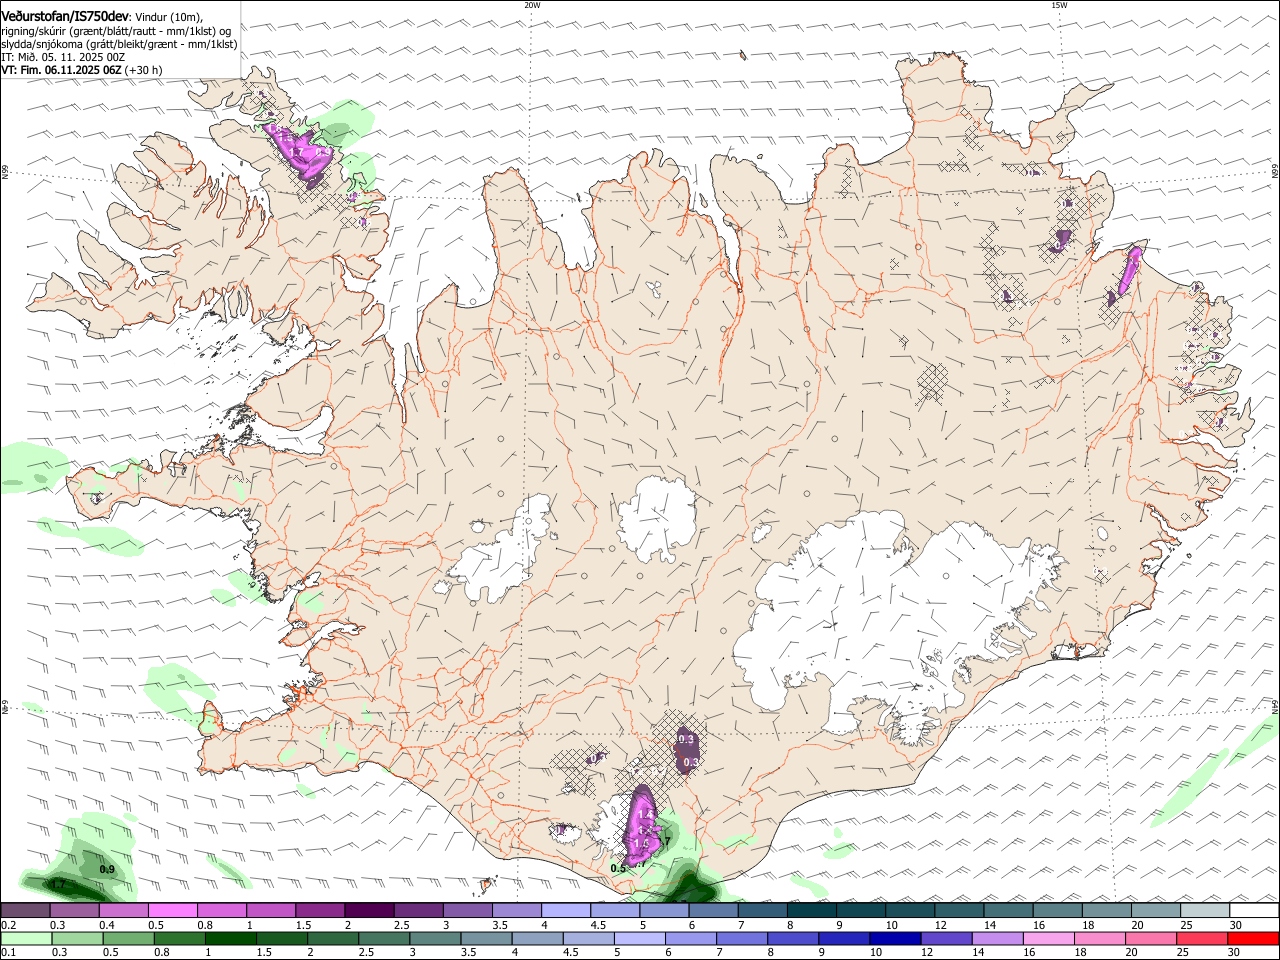Pick the darkest purple snow swatch from 2 to 2.5

[x=369, y=910]
